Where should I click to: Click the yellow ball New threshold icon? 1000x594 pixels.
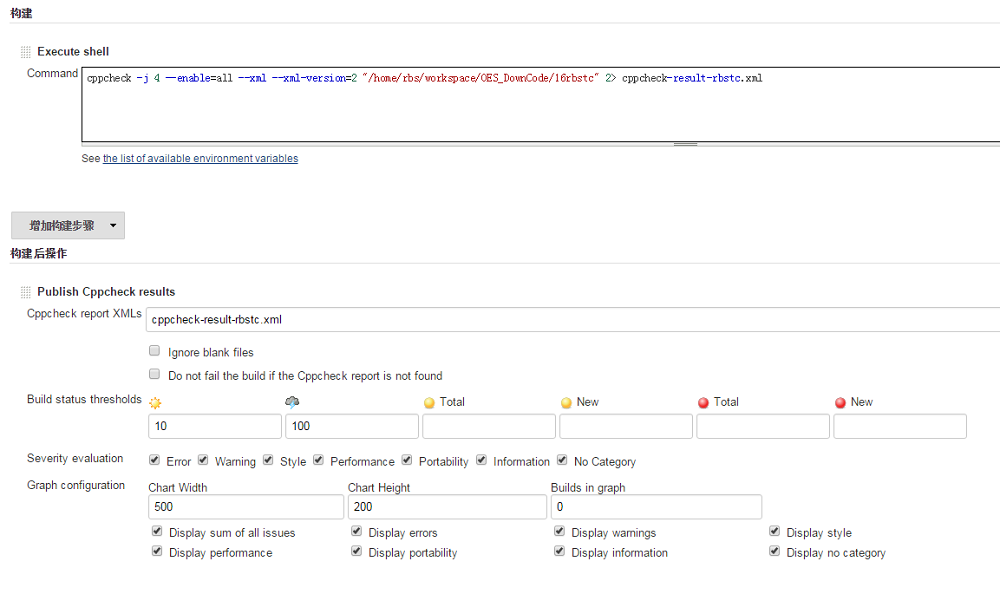(x=565, y=401)
